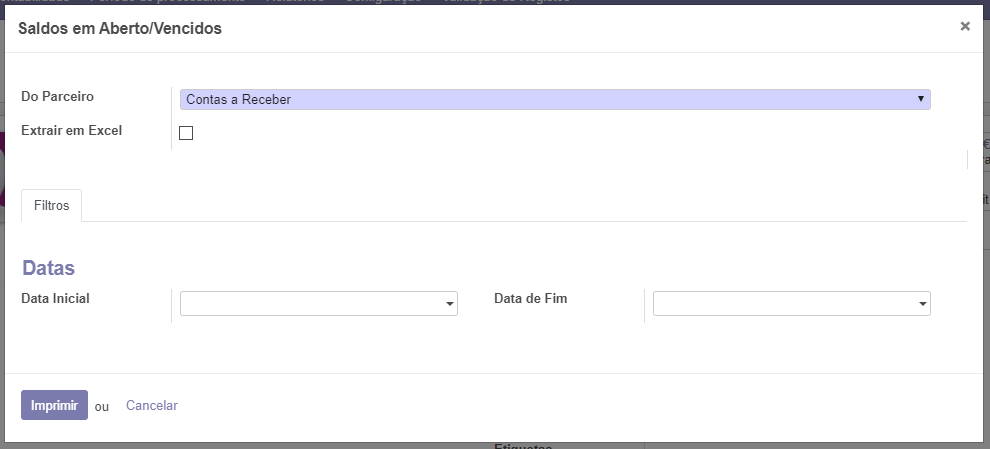Image resolution: width=990 pixels, height=449 pixels.
Task: Switch to the Filtros tab
Action: 51,205
